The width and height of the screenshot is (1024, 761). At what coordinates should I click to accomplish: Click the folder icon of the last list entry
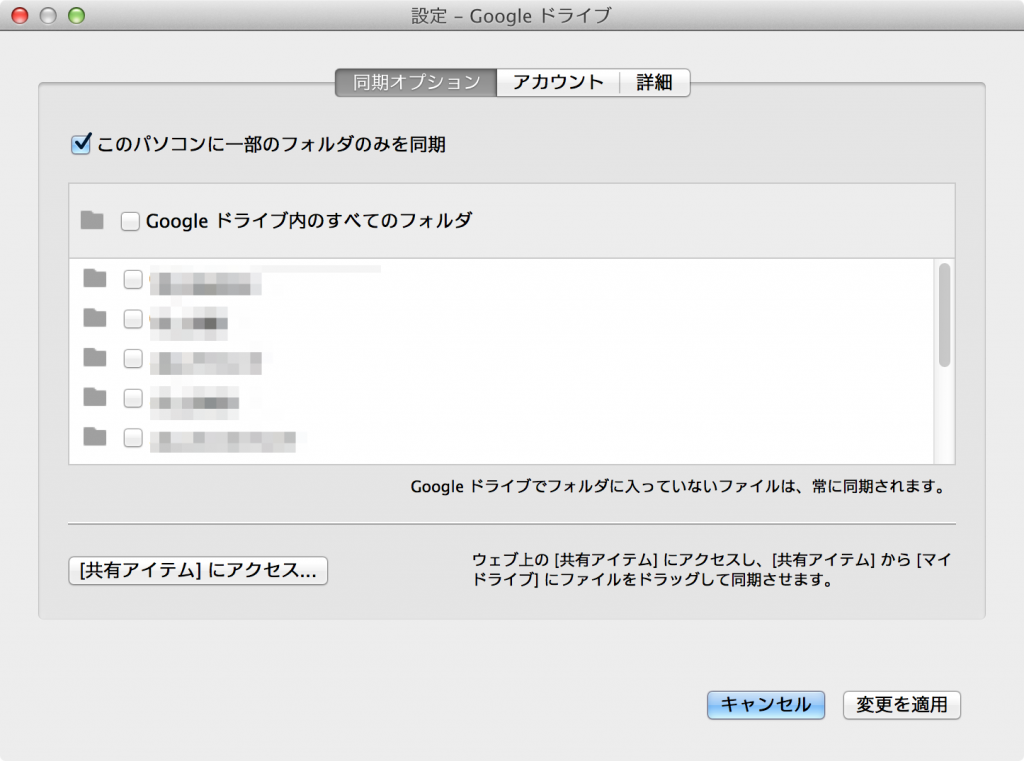[95, 438]
